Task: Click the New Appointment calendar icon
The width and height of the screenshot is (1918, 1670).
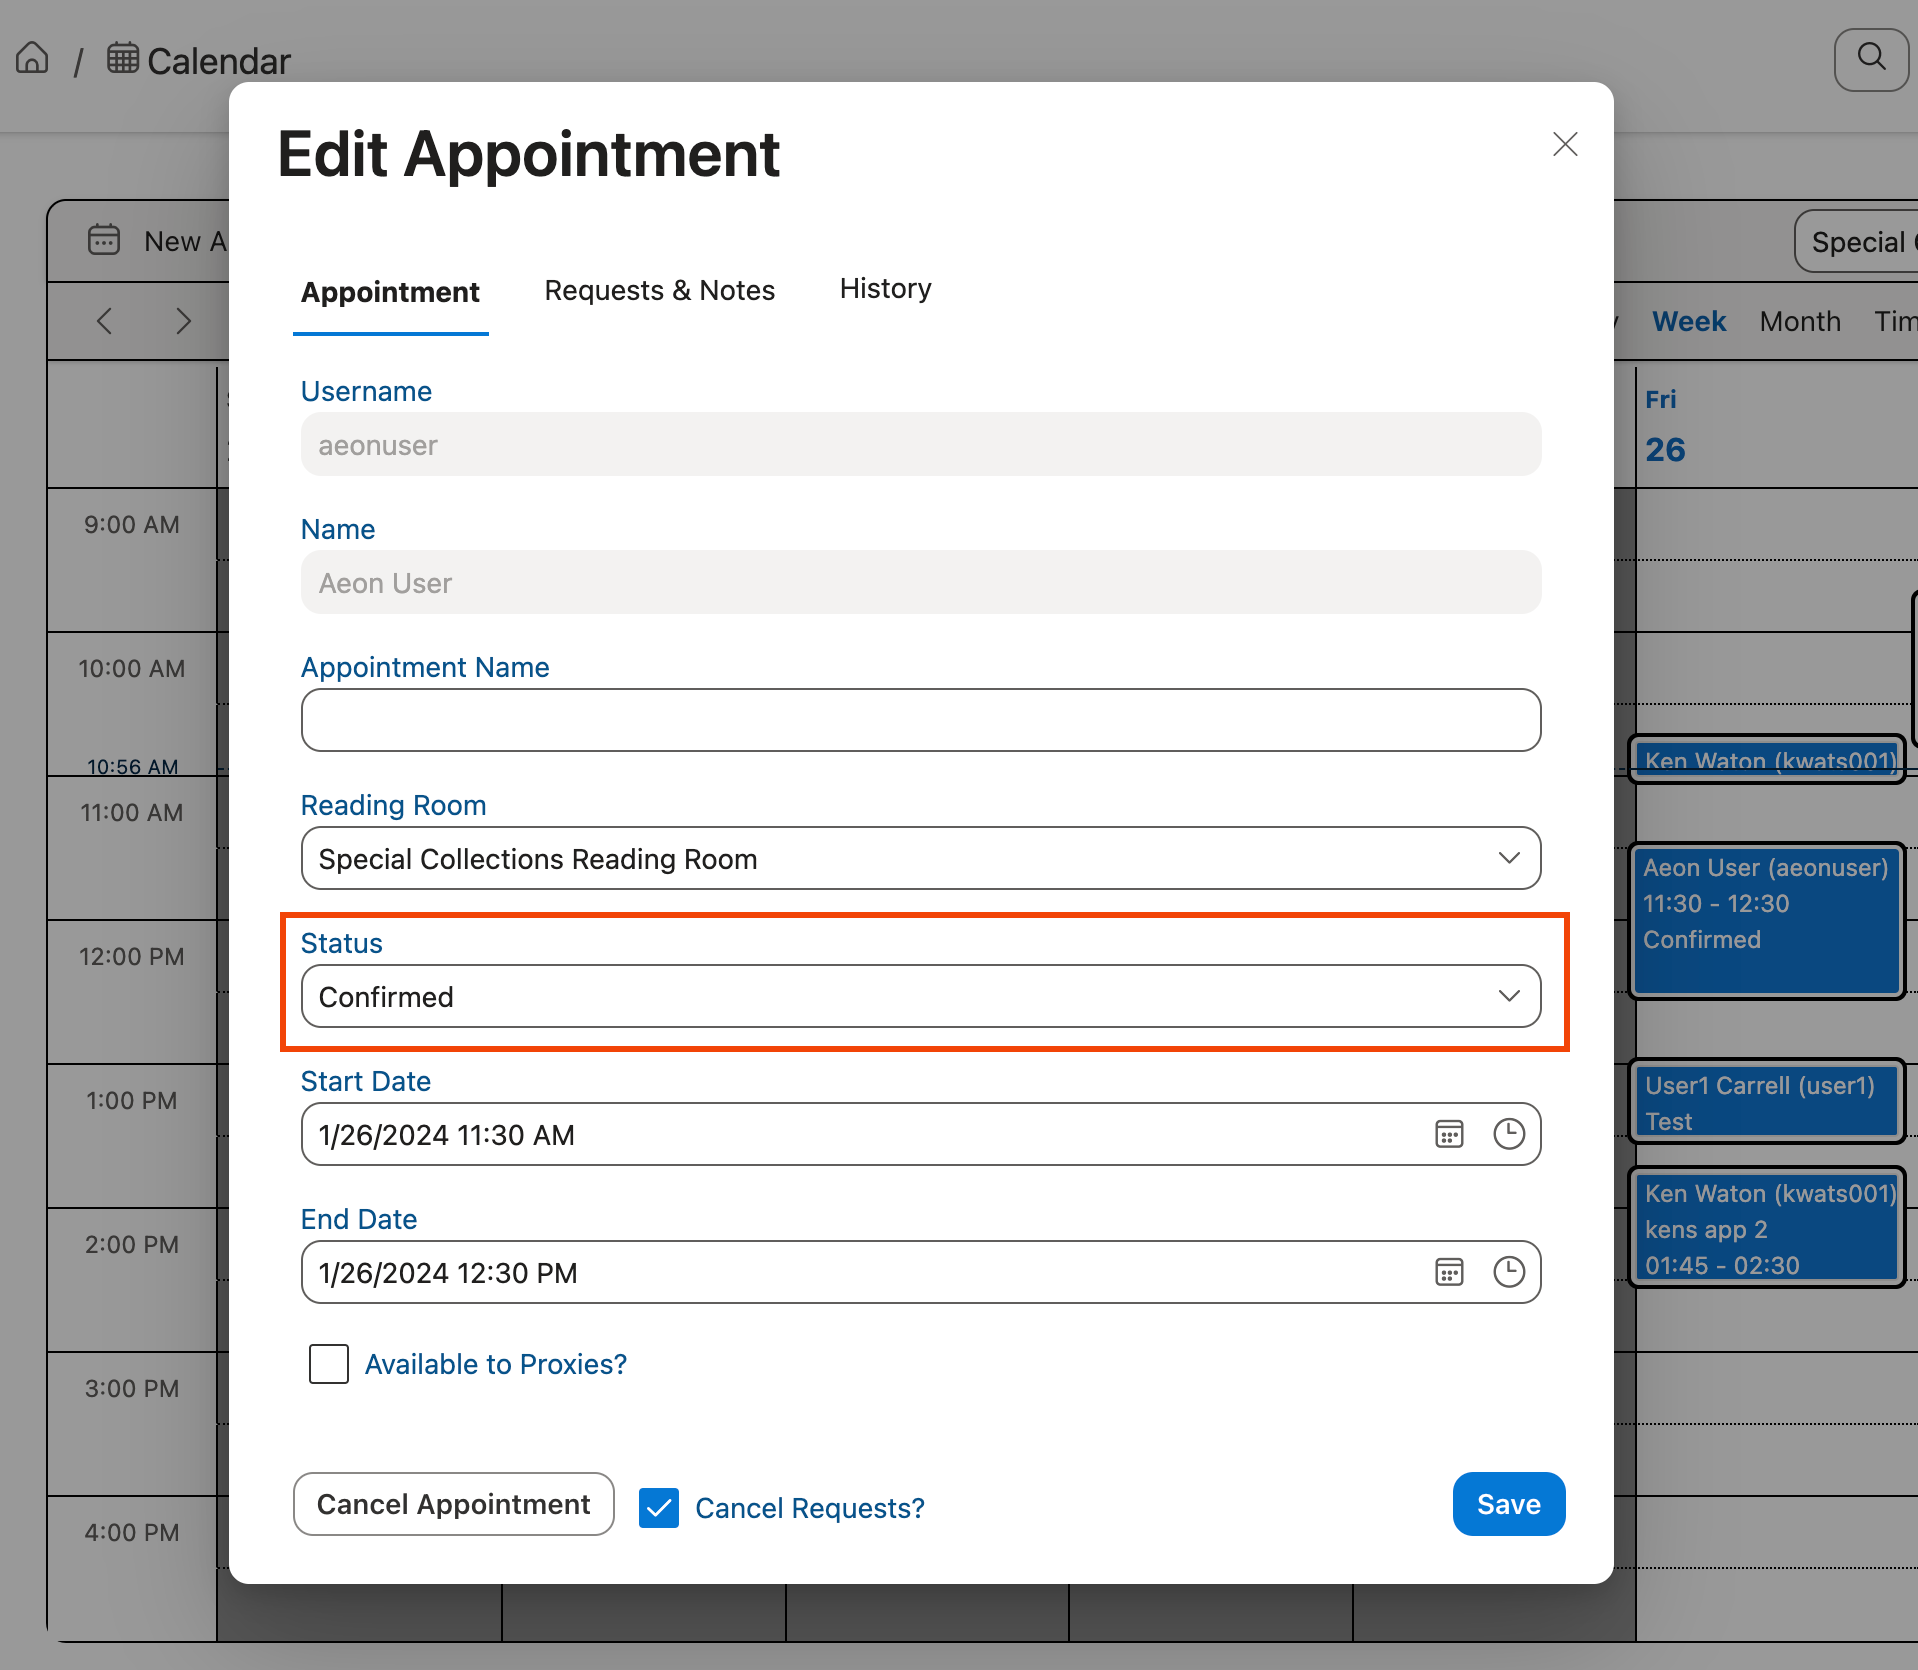Action: pos(104,240)
